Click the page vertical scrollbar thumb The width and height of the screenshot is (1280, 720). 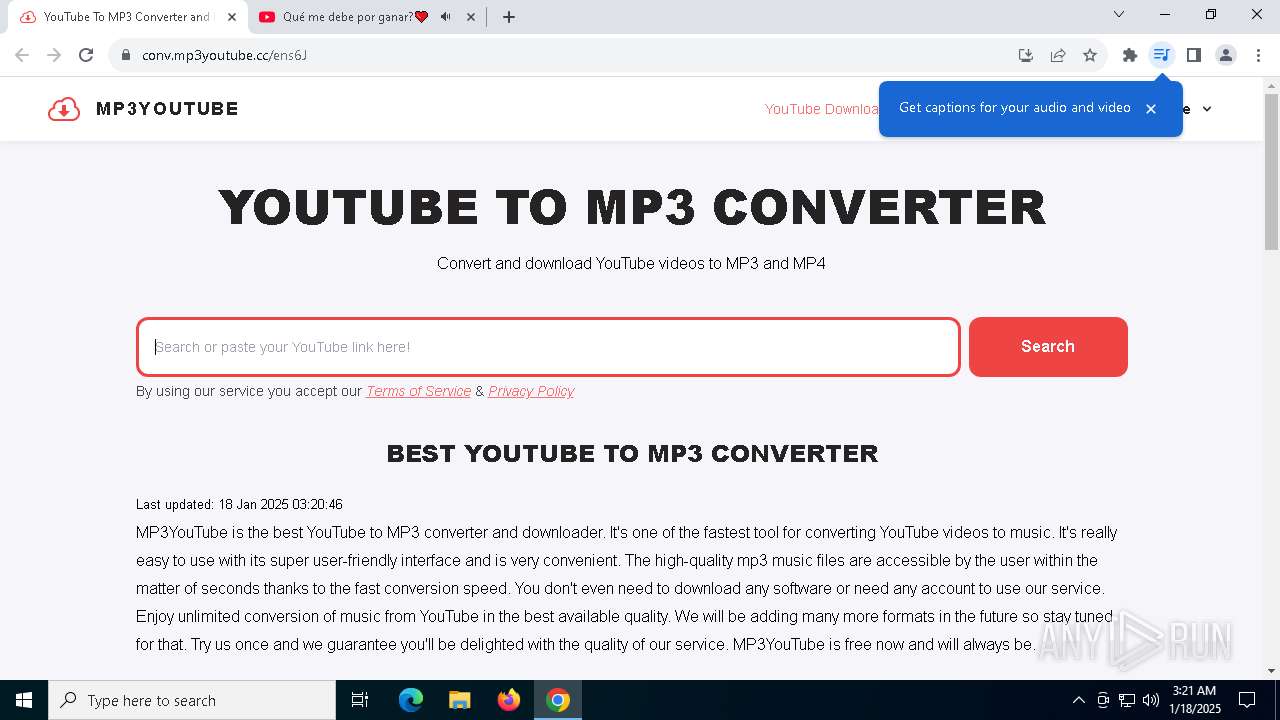(1271, 171)
